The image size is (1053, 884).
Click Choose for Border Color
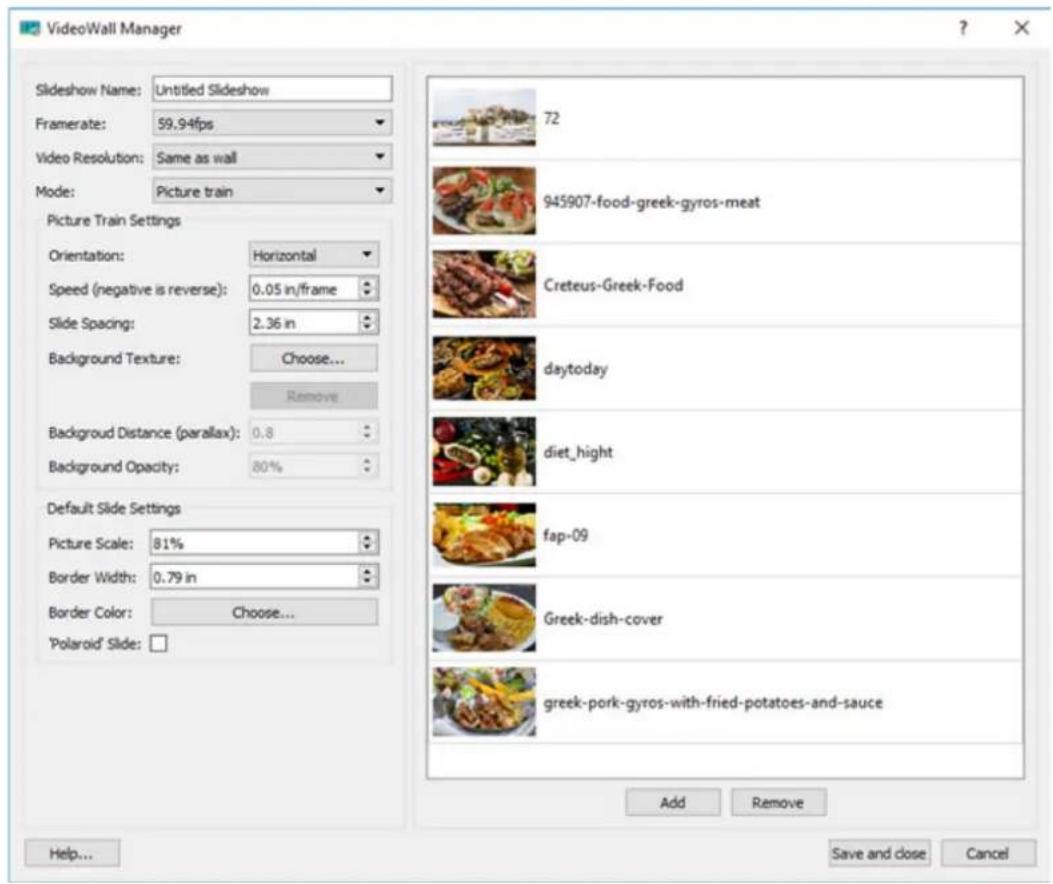264,612
